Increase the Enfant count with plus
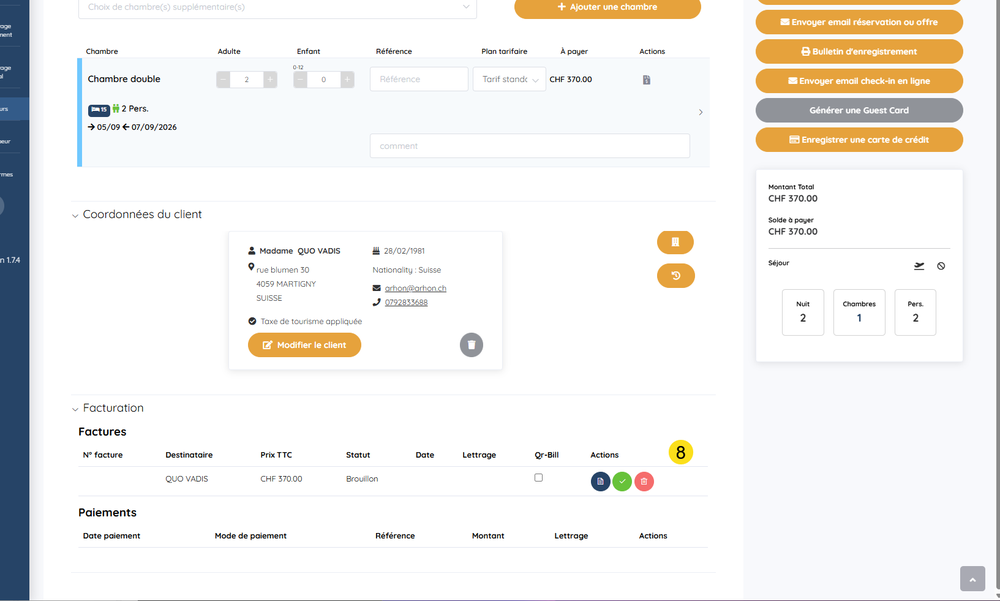 [348, 80]
